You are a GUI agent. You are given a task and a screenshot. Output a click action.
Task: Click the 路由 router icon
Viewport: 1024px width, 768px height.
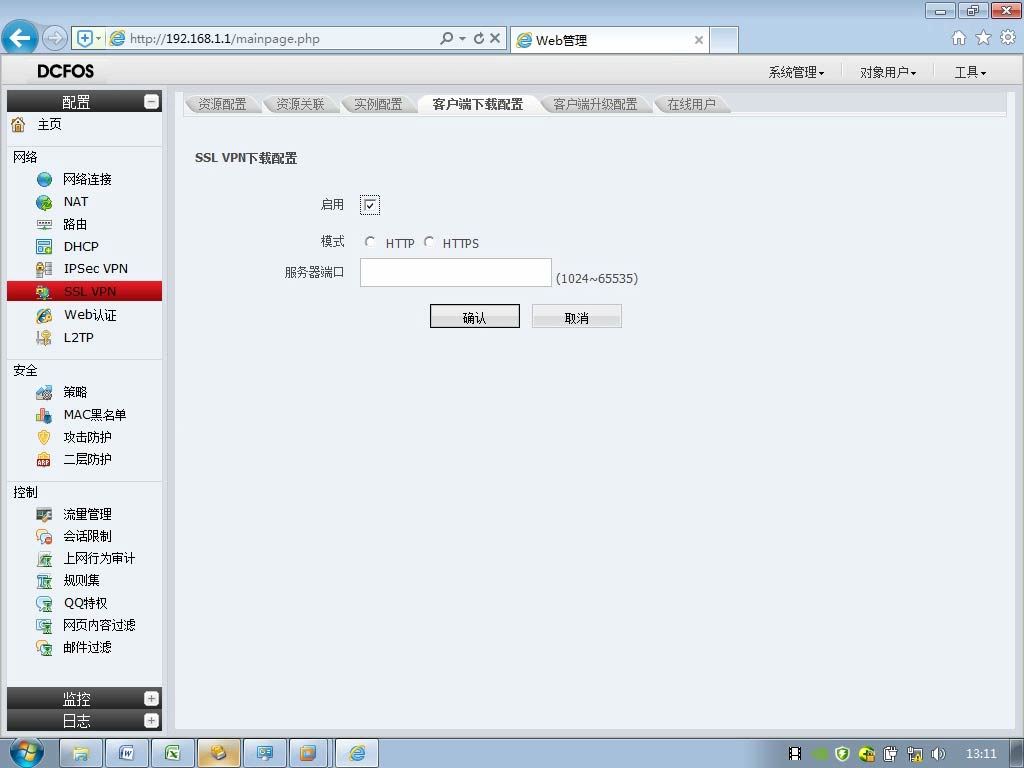coord(44,225)
